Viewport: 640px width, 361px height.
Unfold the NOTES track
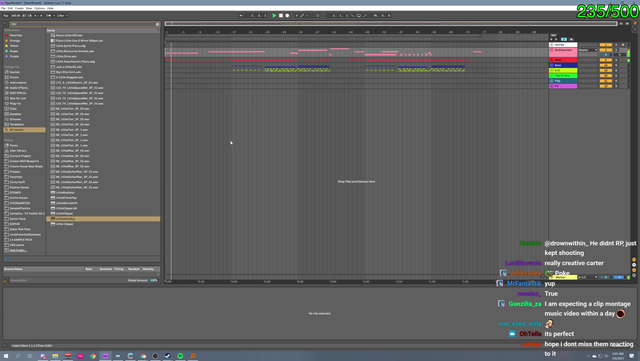pyautogui.click(x=552, y=45)
